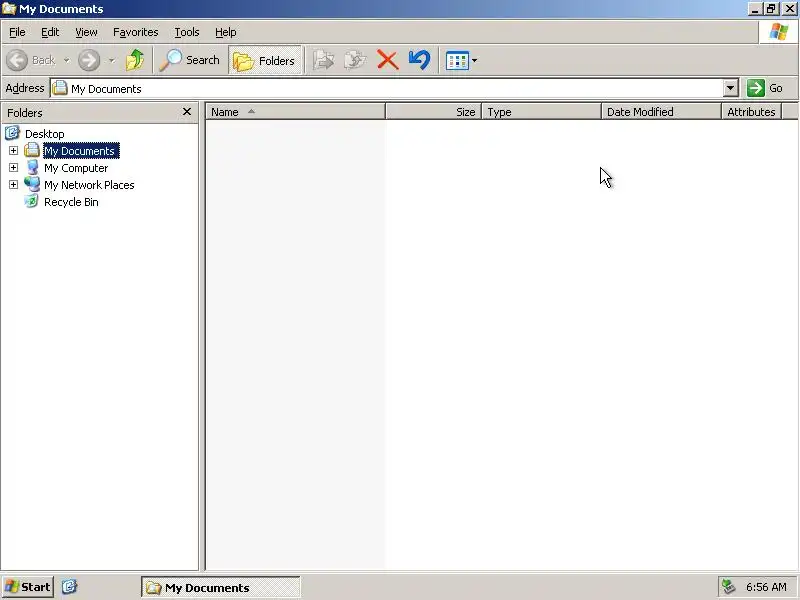Select Recycle Bin in folder tree
The width and height of the screenshot is (800, 600).
pyautogui.click(x=71, y=202)
